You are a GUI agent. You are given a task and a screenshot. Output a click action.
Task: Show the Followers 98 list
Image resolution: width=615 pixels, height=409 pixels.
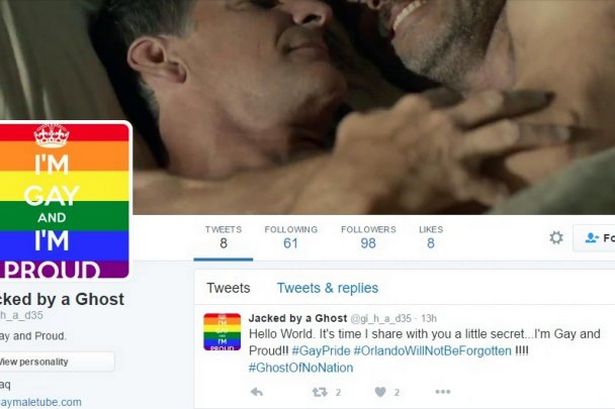[x=368, y=237]
